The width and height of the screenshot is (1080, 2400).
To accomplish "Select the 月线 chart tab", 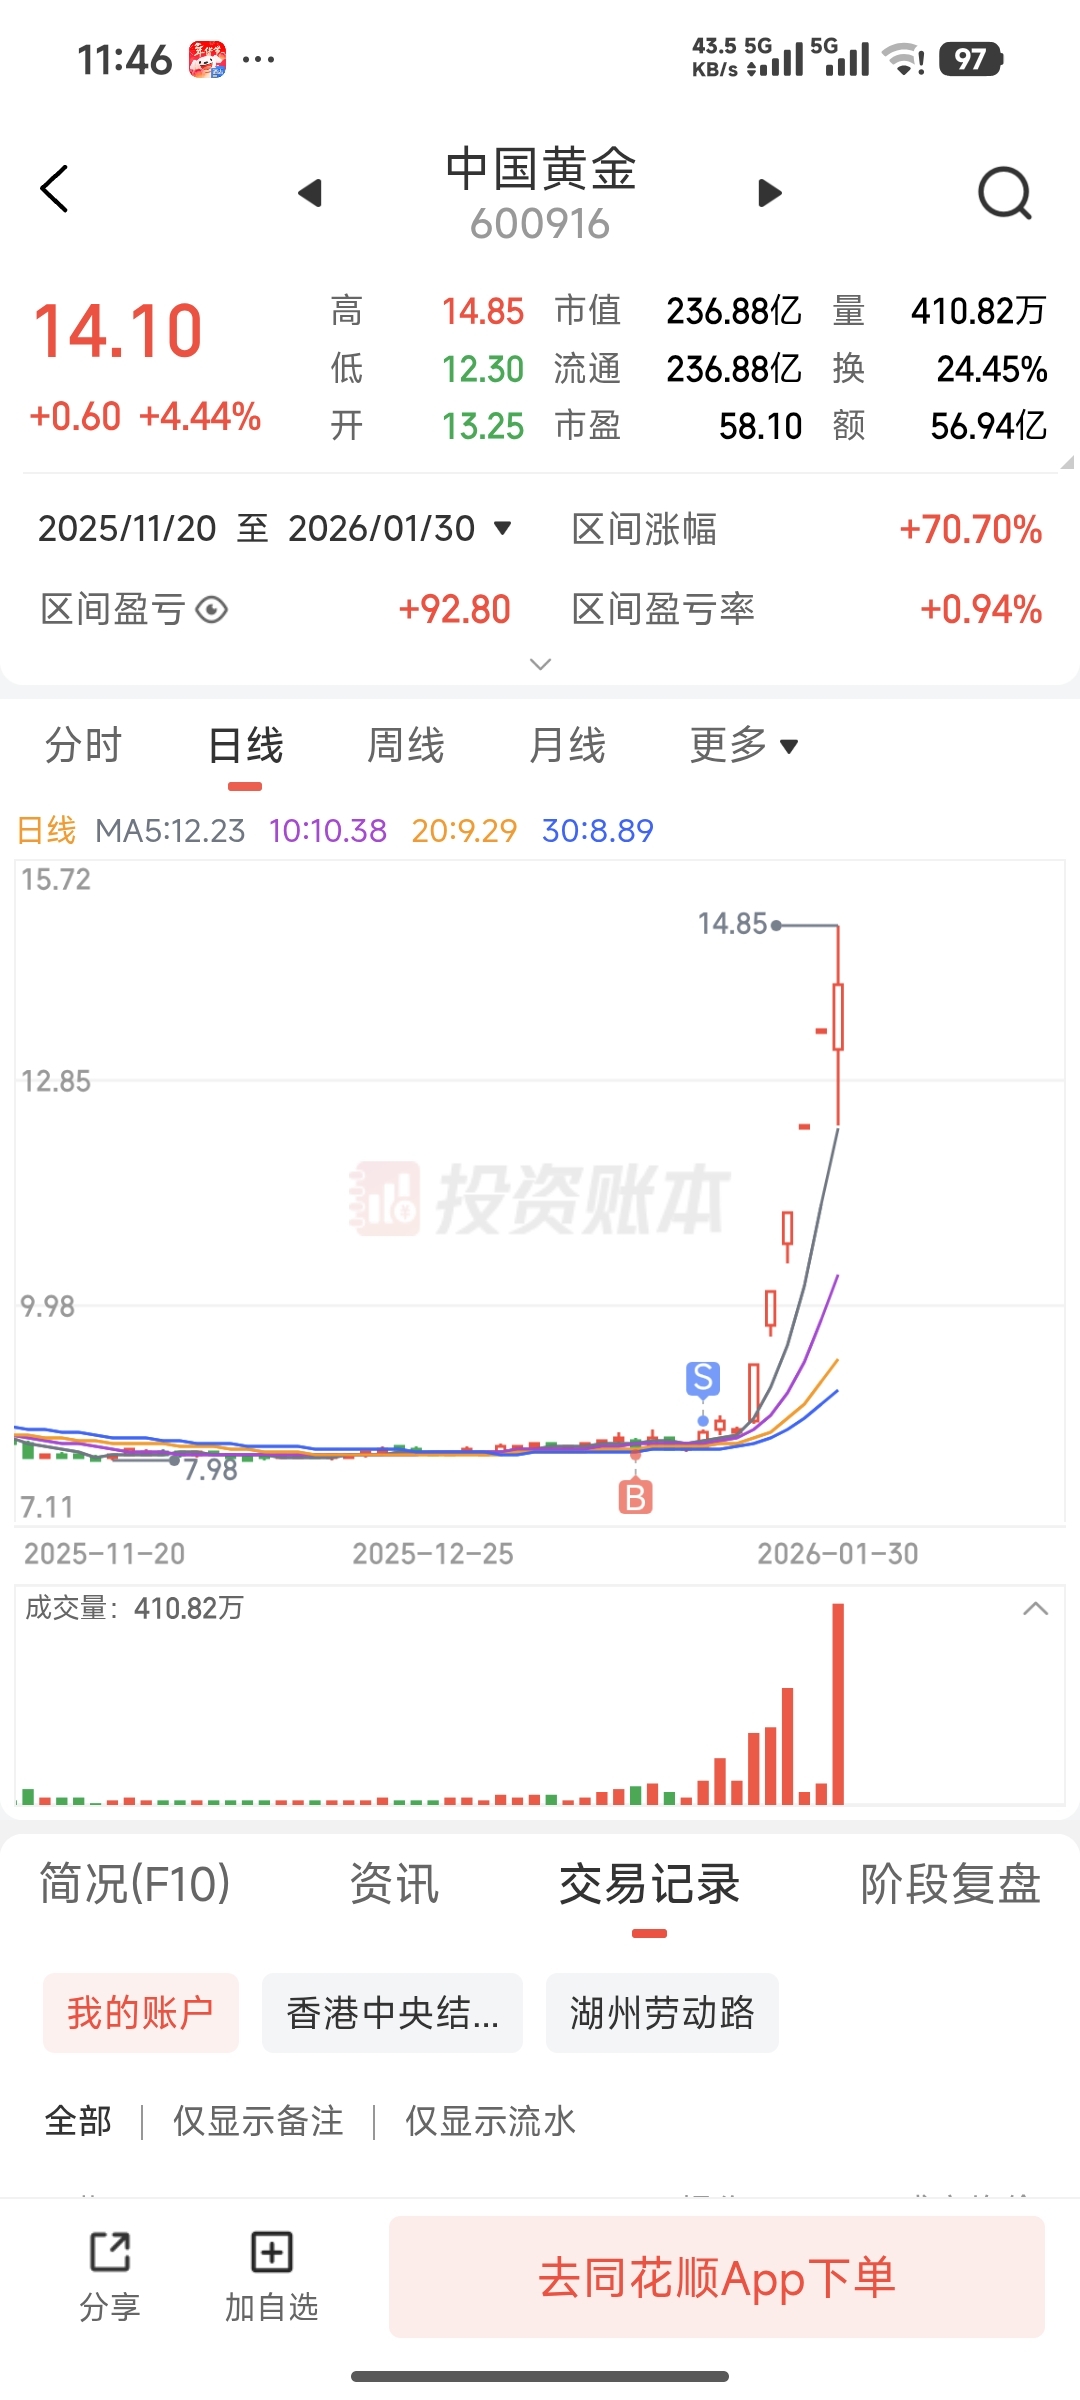I will coord(567,745).
